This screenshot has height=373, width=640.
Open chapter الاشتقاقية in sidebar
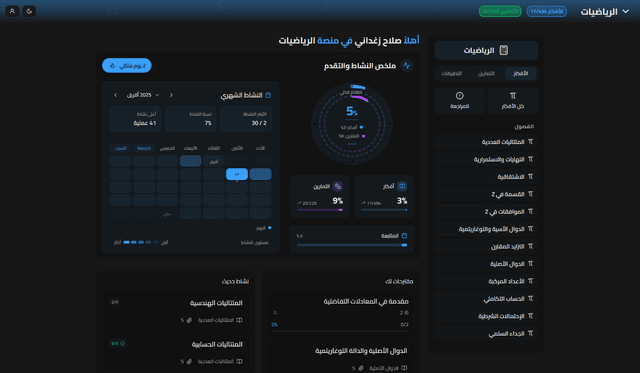[486, 177]
